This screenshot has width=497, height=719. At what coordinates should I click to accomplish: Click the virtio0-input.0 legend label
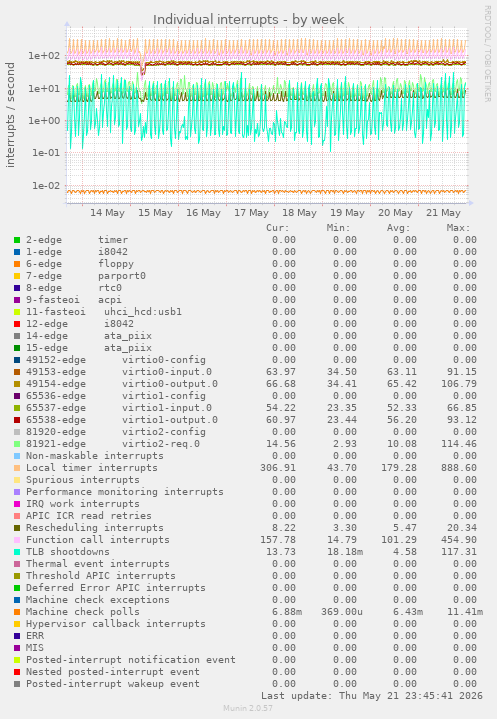tap(167, 372)
